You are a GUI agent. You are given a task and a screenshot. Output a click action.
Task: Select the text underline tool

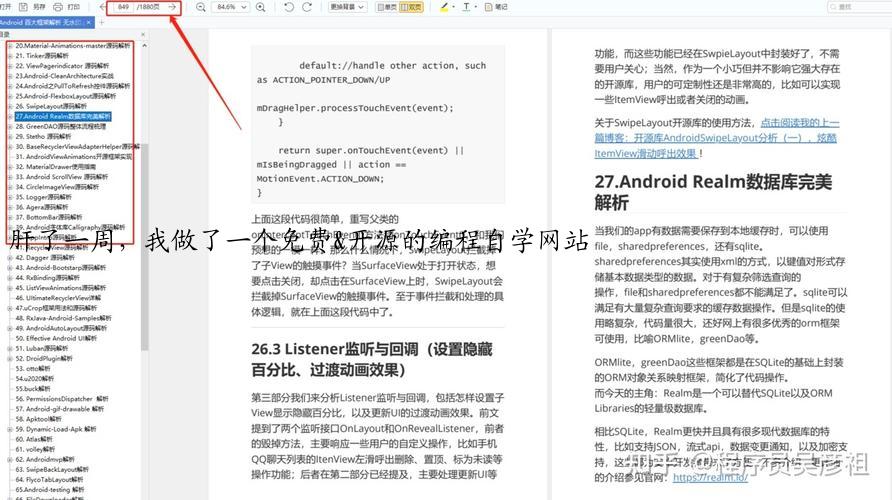466,7
